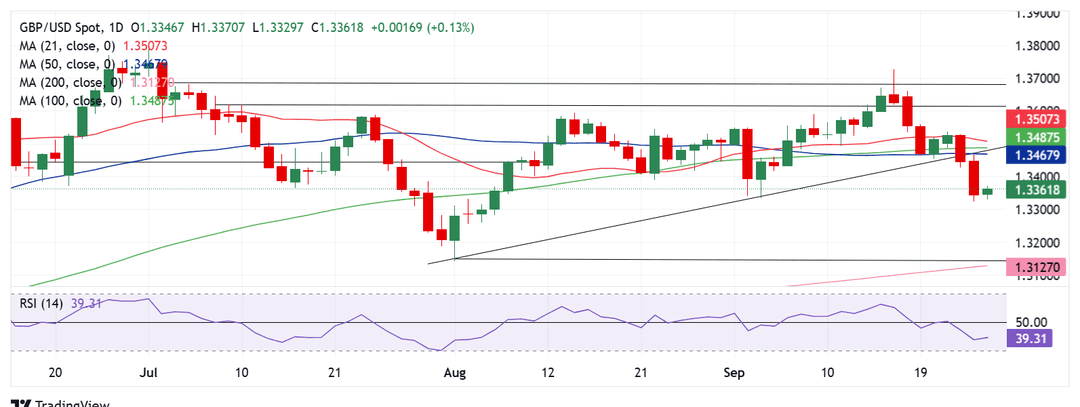Click the Aug label on time axis
The width and height of the screenshot is (1080, 407).
pyautogui.click(x=455, y=372)
